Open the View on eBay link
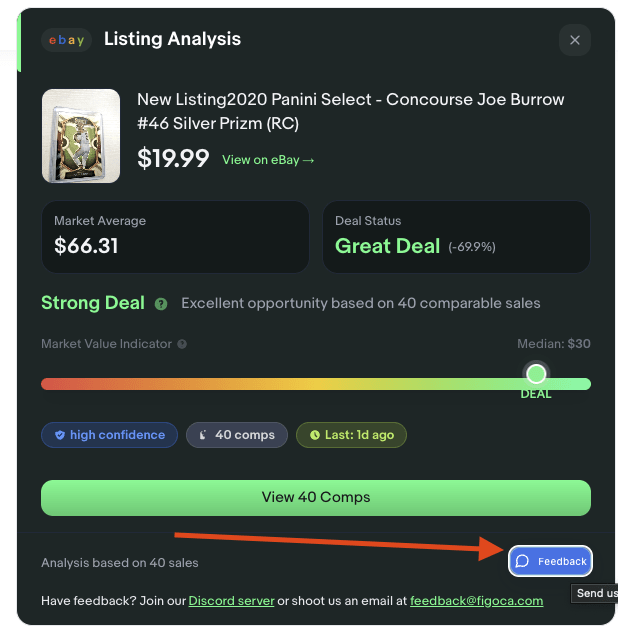The width and height of the screenshot is (618, 637). pos(268,160)
